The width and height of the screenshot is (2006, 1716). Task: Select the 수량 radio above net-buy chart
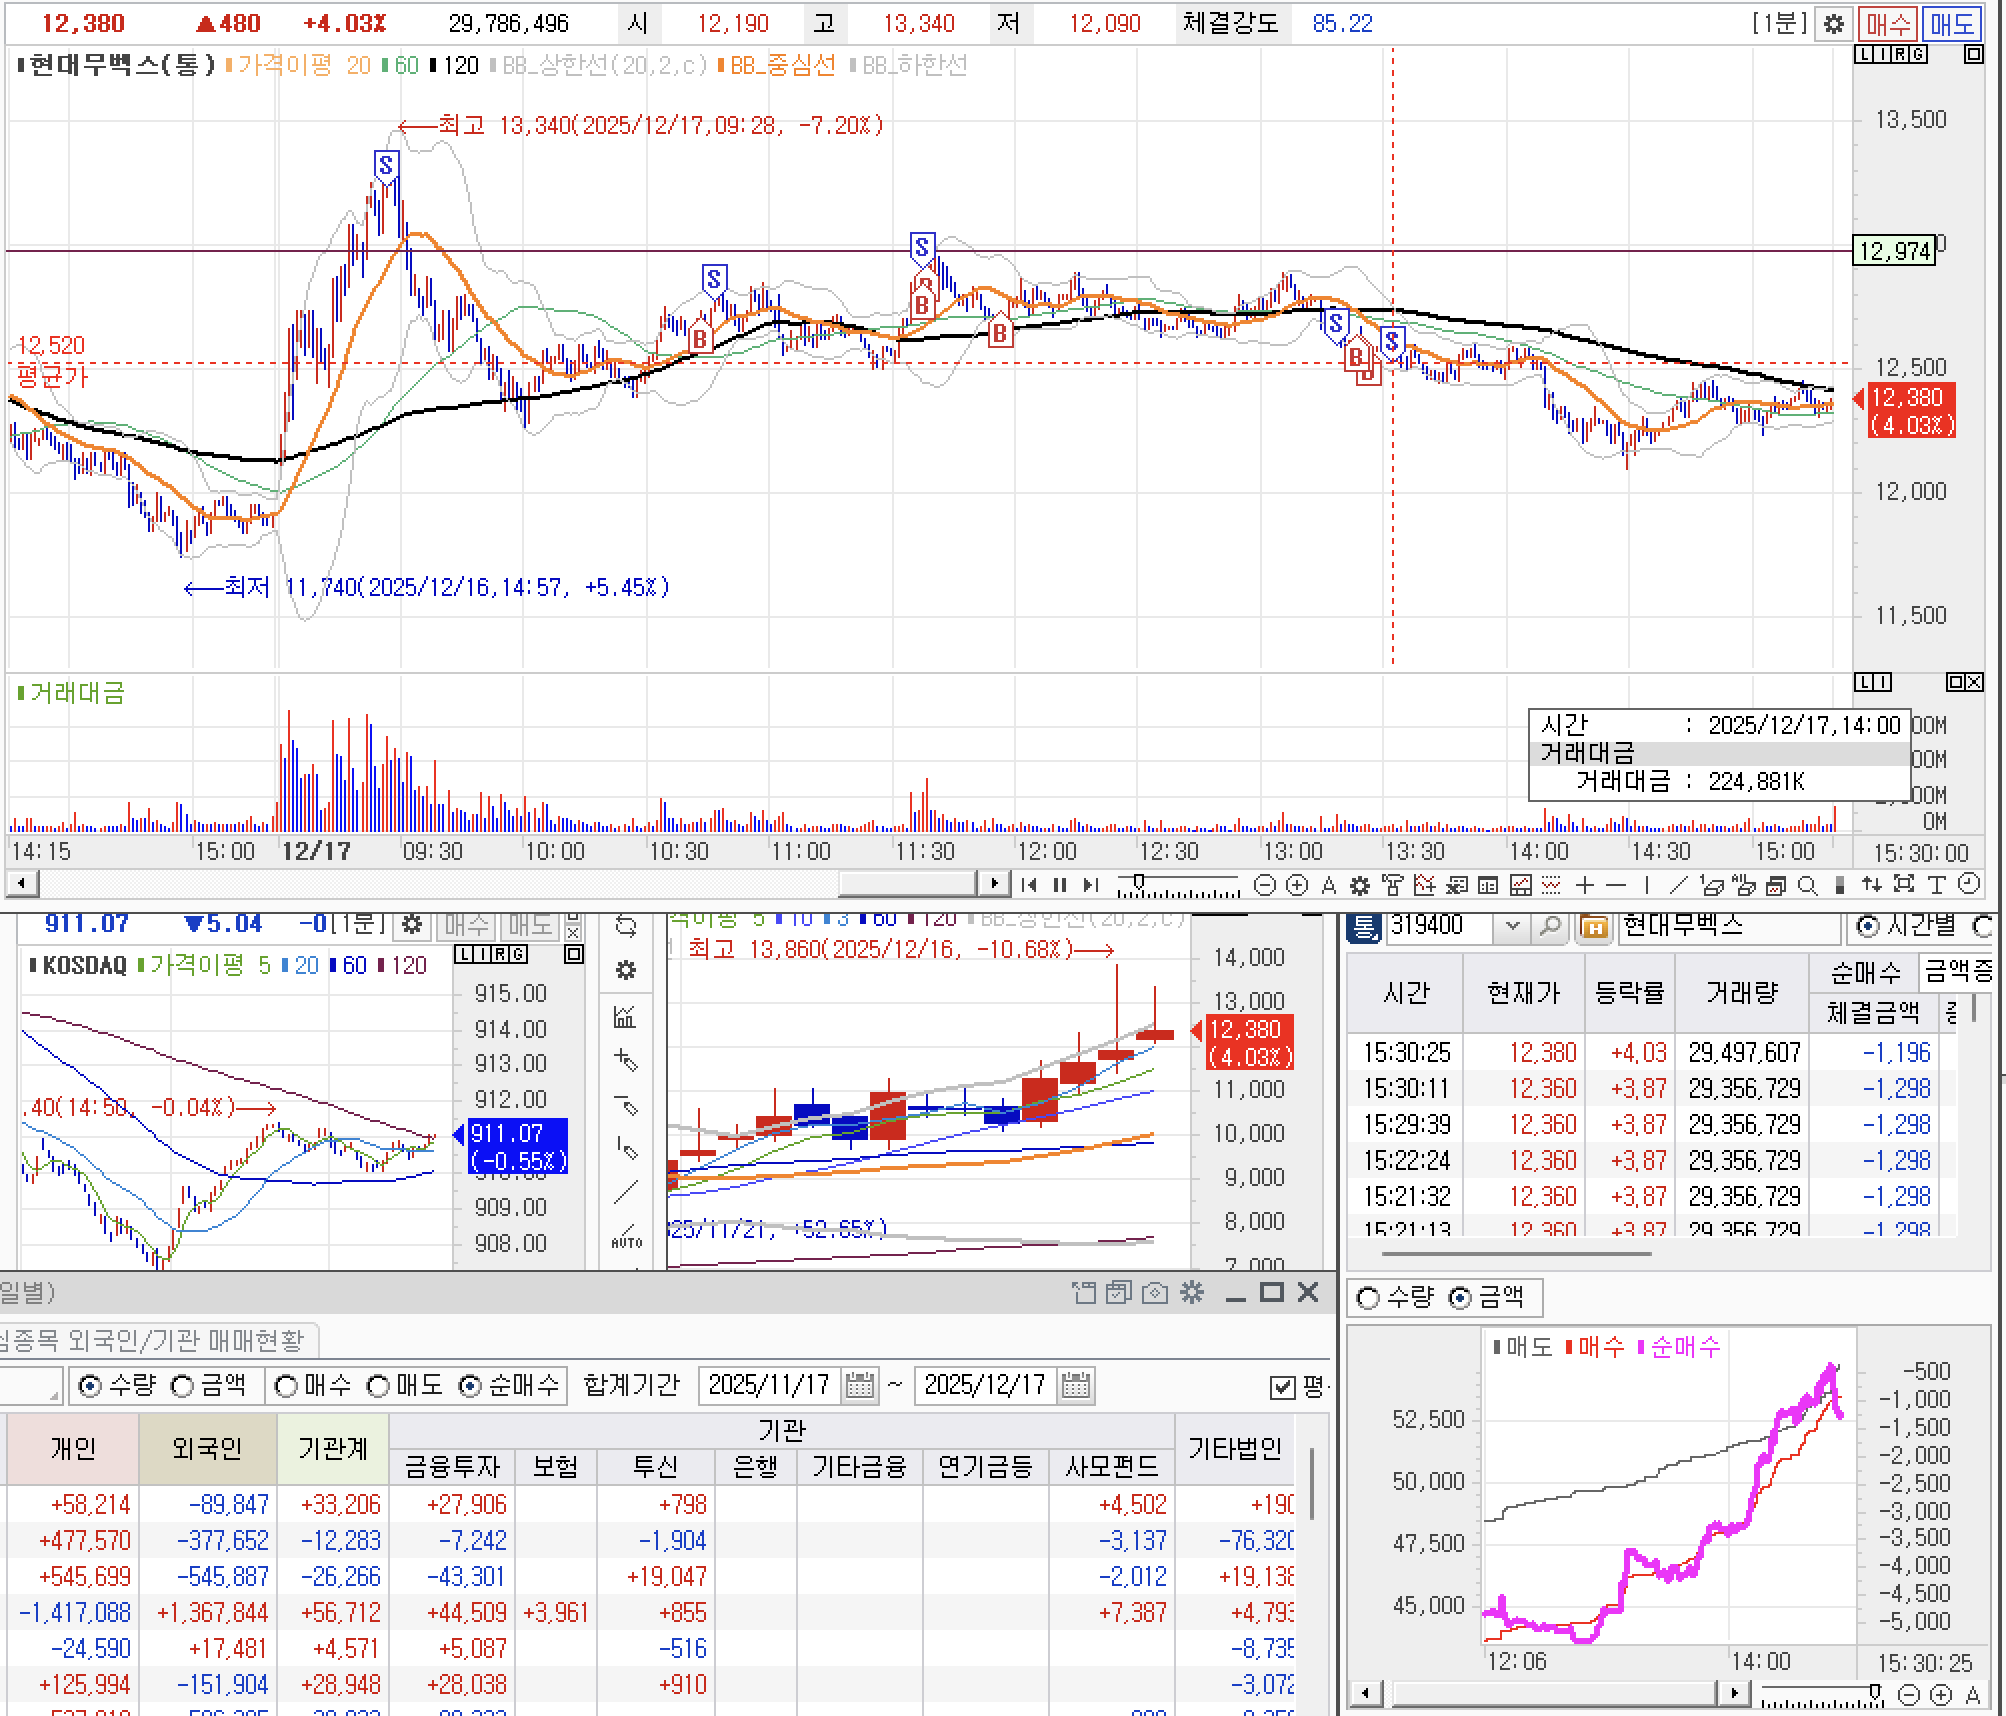(x=1368, y=1298)
